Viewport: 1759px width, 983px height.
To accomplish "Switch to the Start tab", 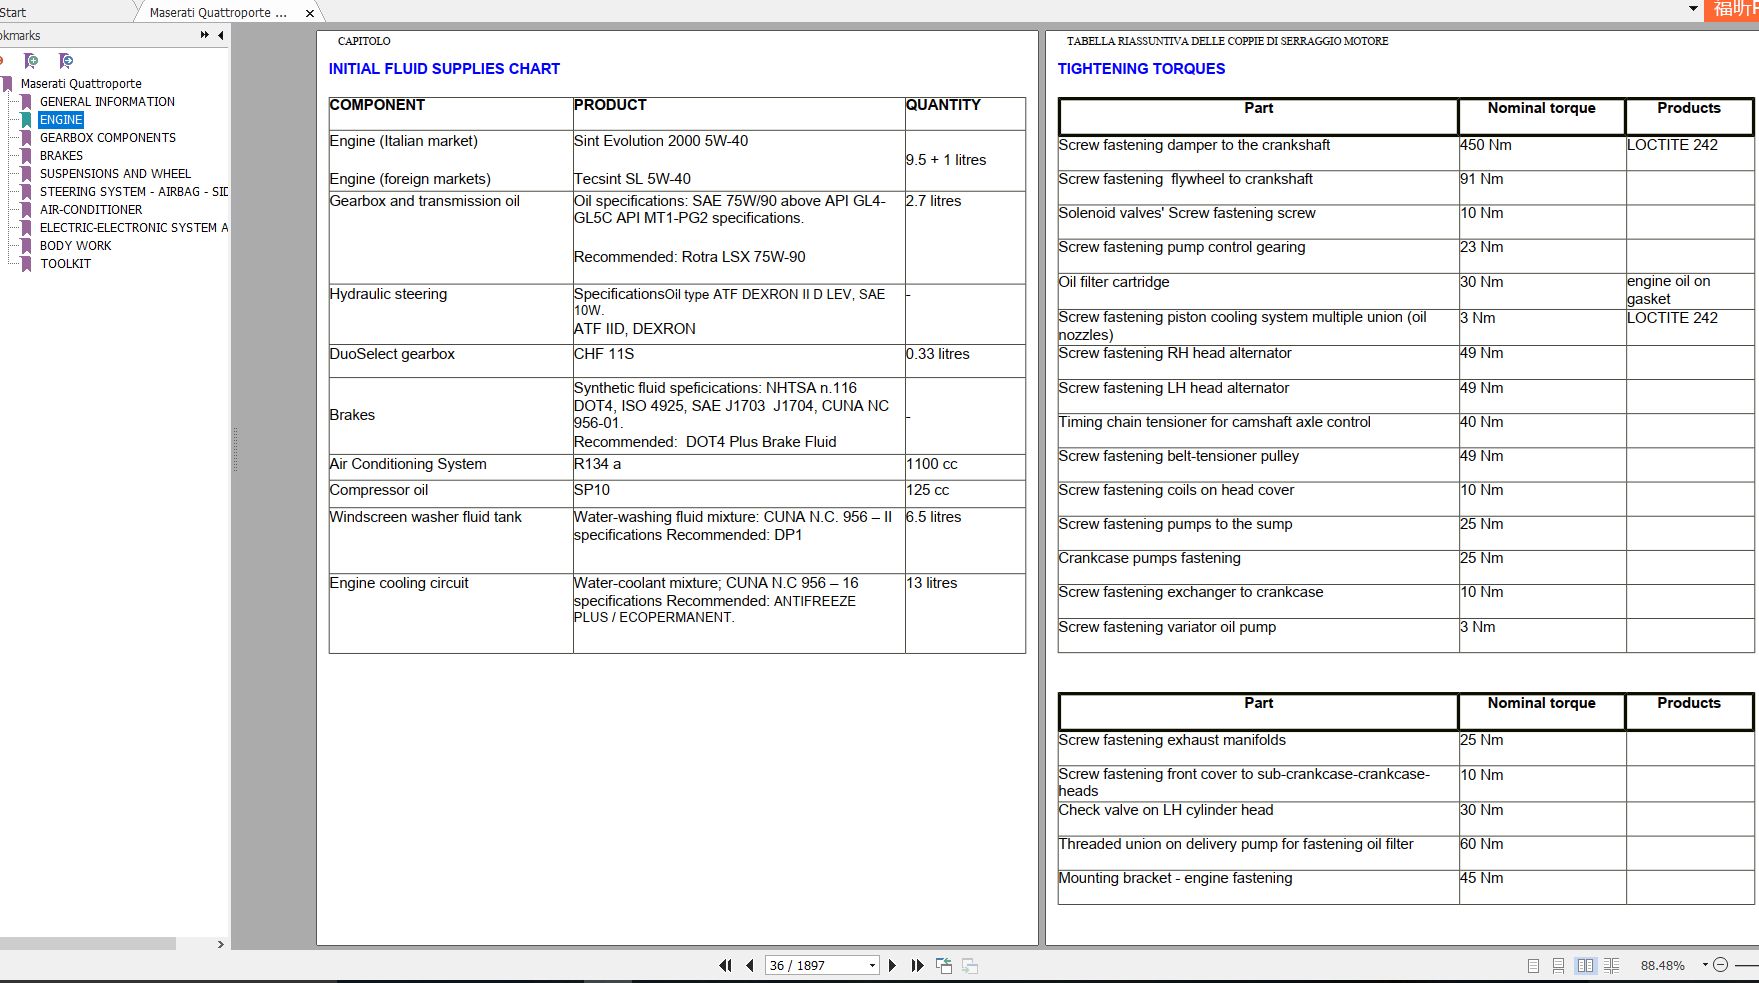I will (x=13, y=12).
